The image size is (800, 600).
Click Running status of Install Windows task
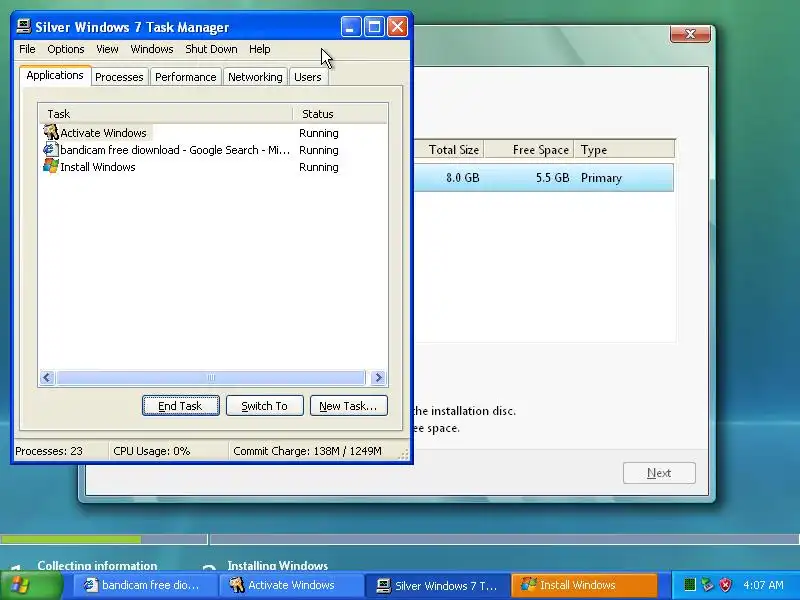[x=319, y=167]
